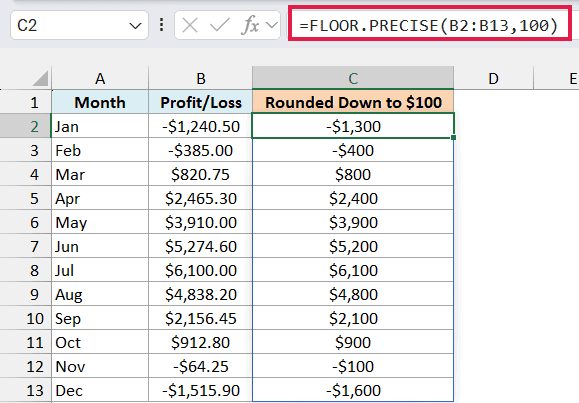Click the $912.80 cell
The height and width of the screenshot is (403, 579).
(201, 342)
